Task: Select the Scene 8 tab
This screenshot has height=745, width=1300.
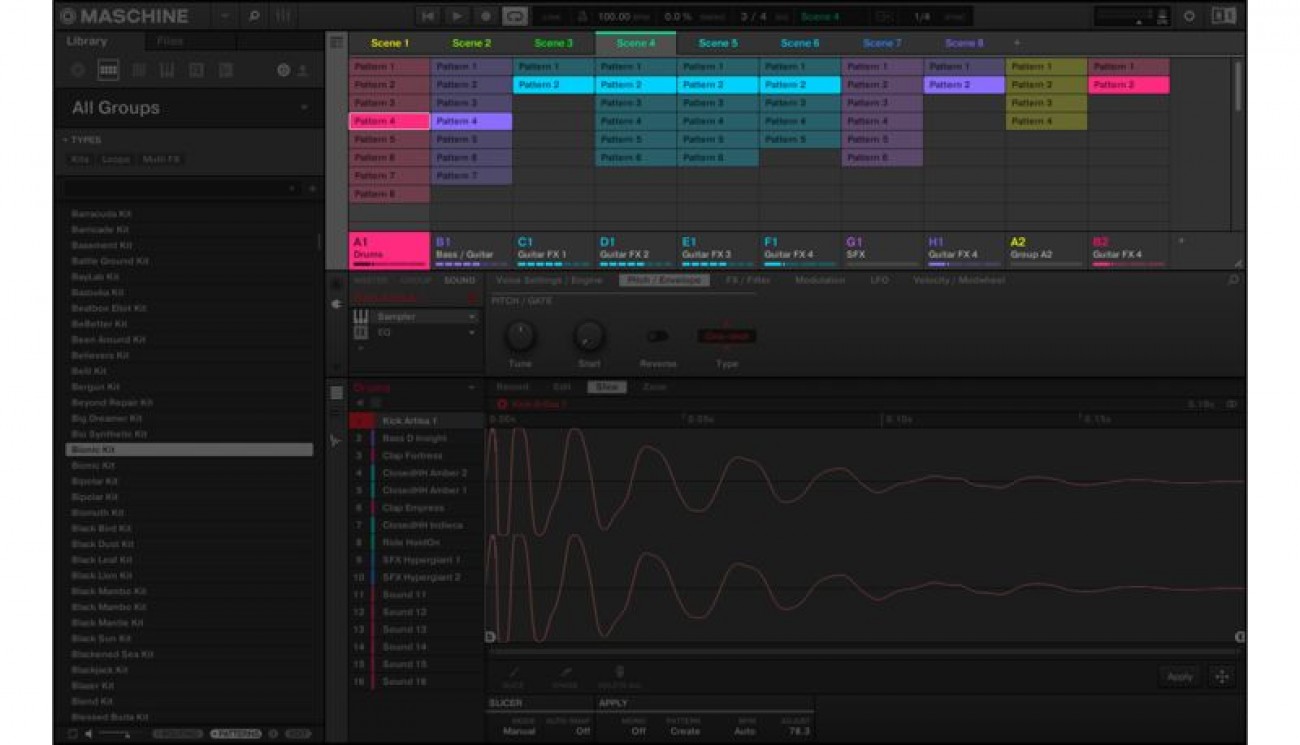Action: point(964,43)
